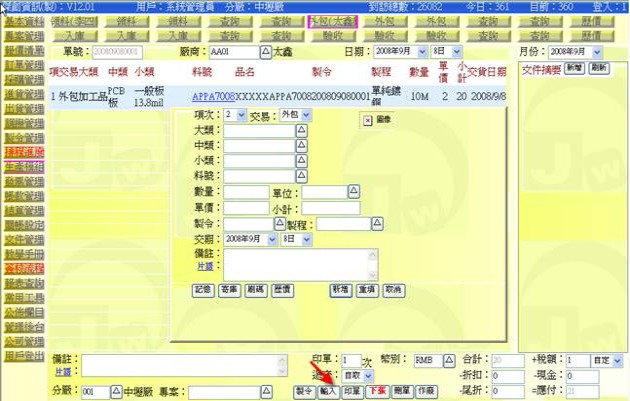Open 文件管理 in the left sidebar
Image resolution: width=630 pixels, height=401 pixels.
24,240
